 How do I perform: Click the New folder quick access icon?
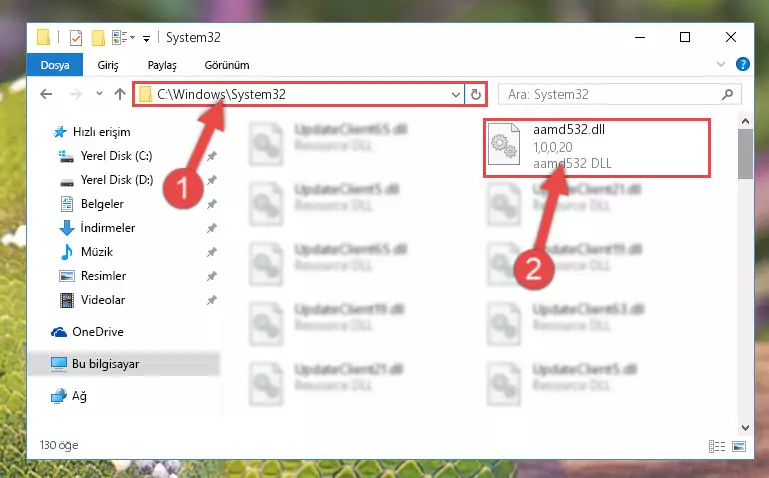point(98,38)
